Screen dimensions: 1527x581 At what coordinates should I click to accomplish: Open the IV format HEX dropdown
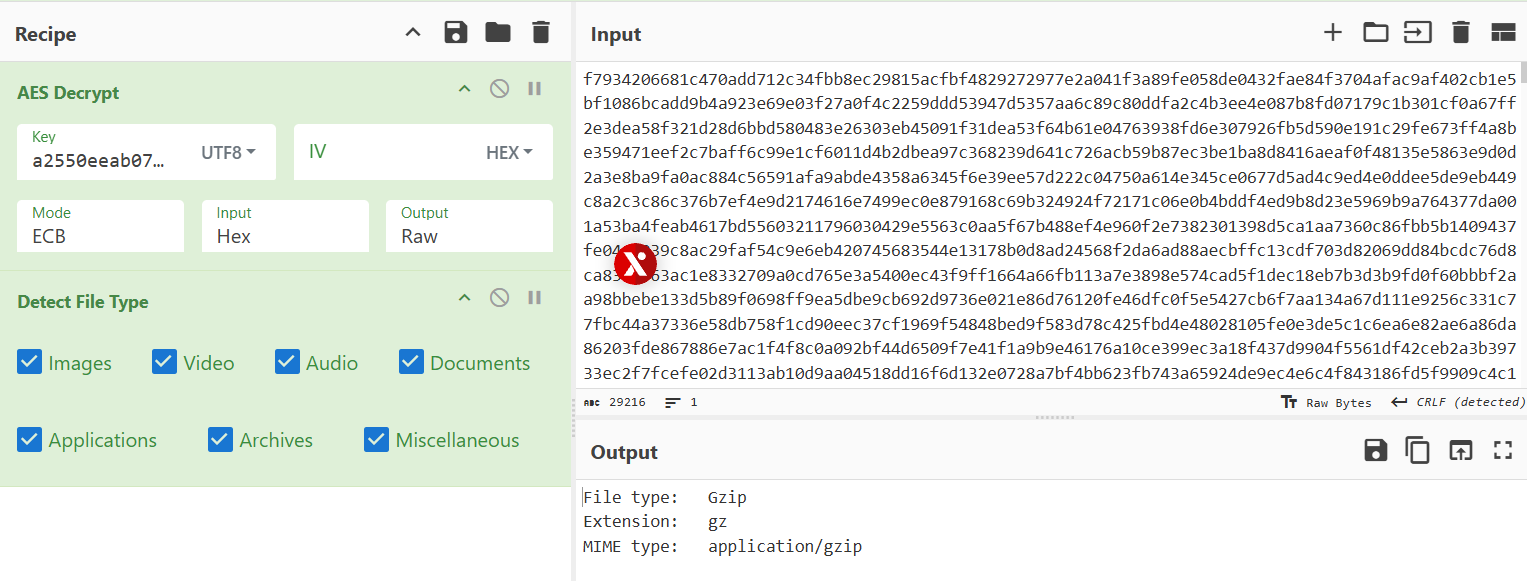(x=509, y=153)
